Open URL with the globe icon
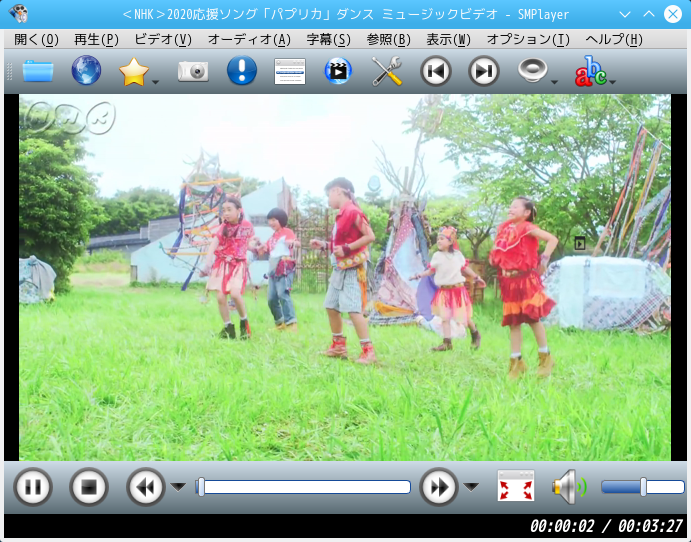Screen dimensions: 691x542 pyautogui.click(x=86, y=71)
